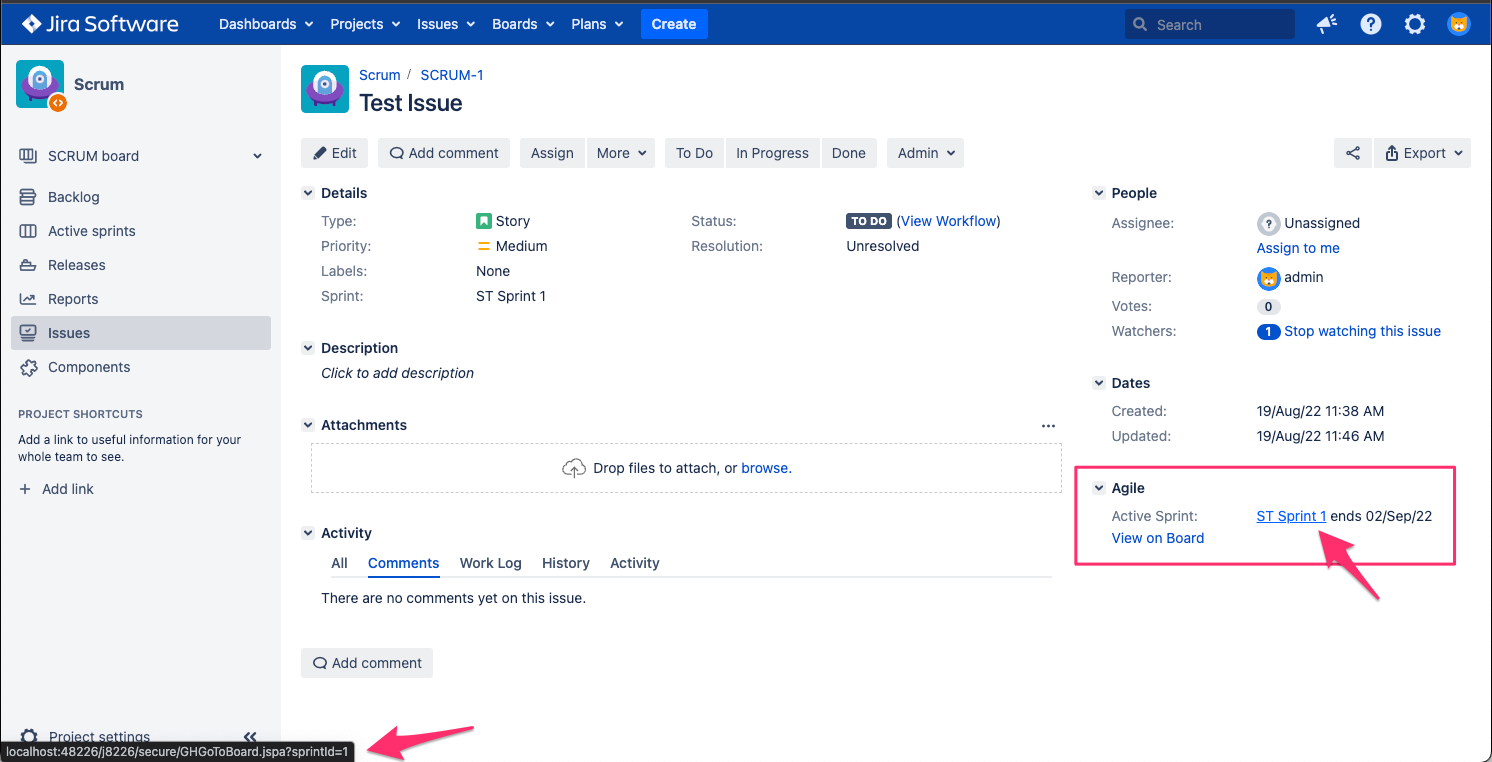Image resolution: width=1492 pixels, height=762 pixels.
Task: Collapse the Description section
Action: click(308, 348)
